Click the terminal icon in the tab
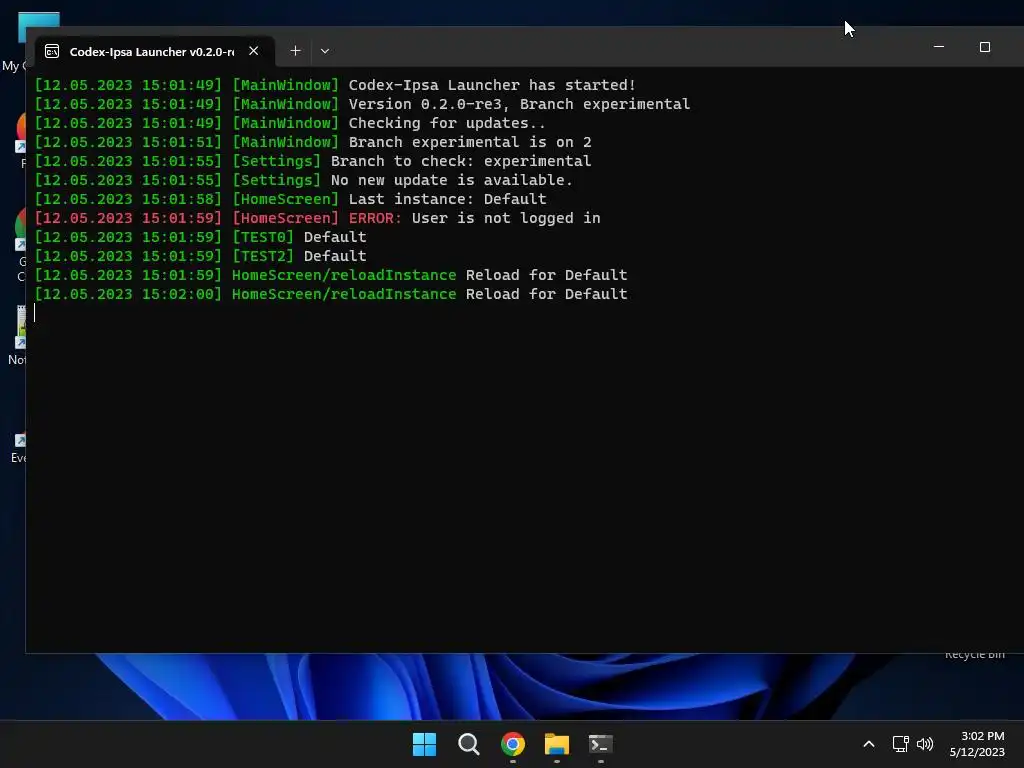 coord(52,52)
